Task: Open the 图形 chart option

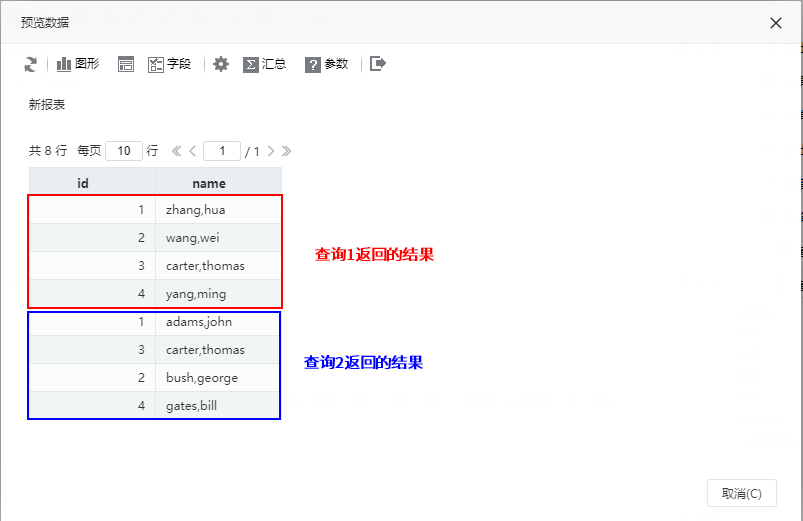Action: [x=78, y=64]
